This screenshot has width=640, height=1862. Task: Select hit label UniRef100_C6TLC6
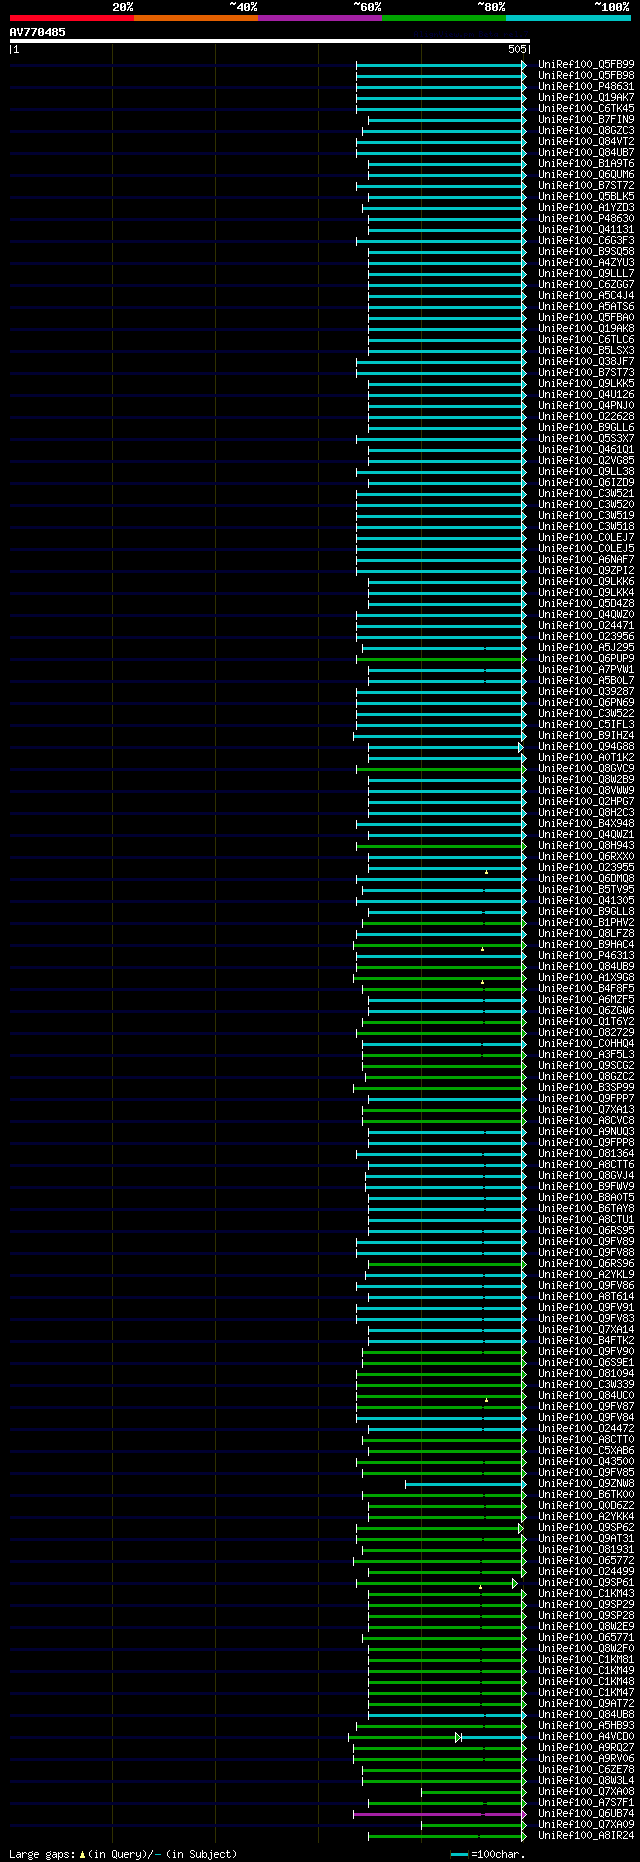[x=586, y=339]
